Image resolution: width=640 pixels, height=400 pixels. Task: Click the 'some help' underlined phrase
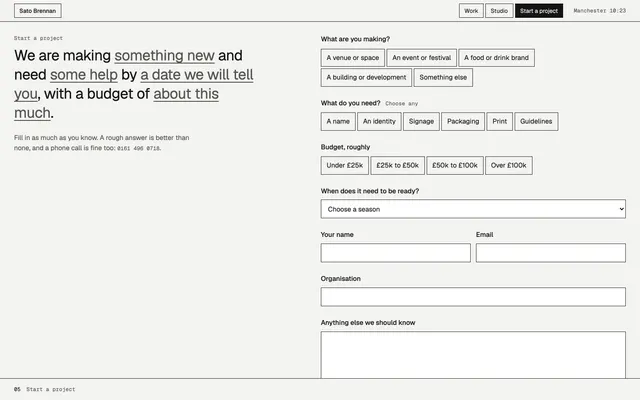click(x=84, y=75)
